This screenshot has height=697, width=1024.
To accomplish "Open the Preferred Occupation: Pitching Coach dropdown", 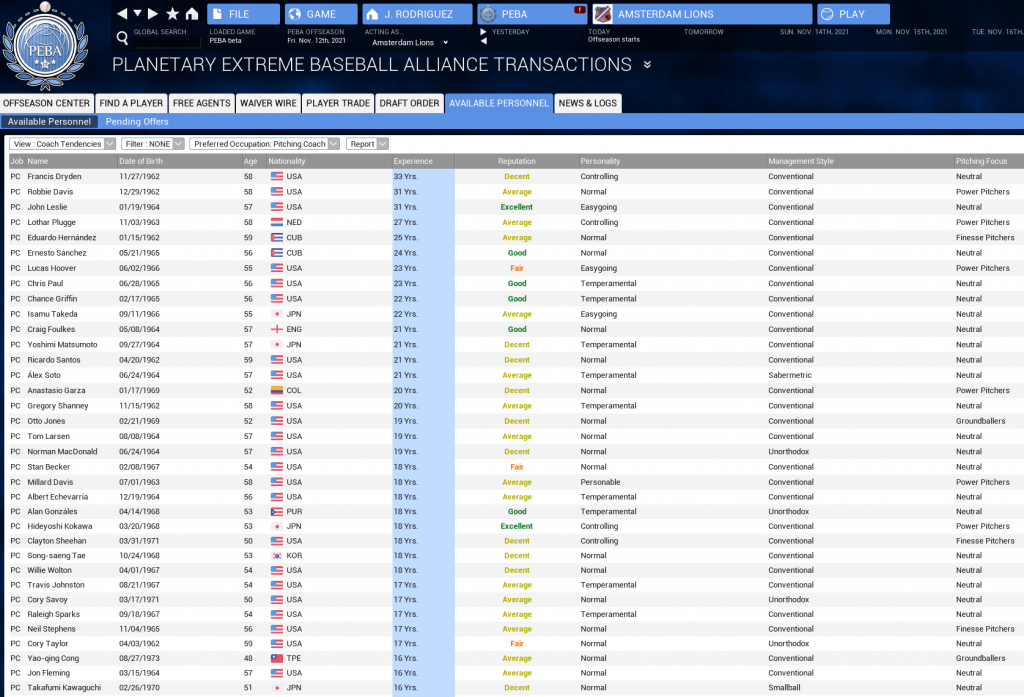I will click(264, 144).
